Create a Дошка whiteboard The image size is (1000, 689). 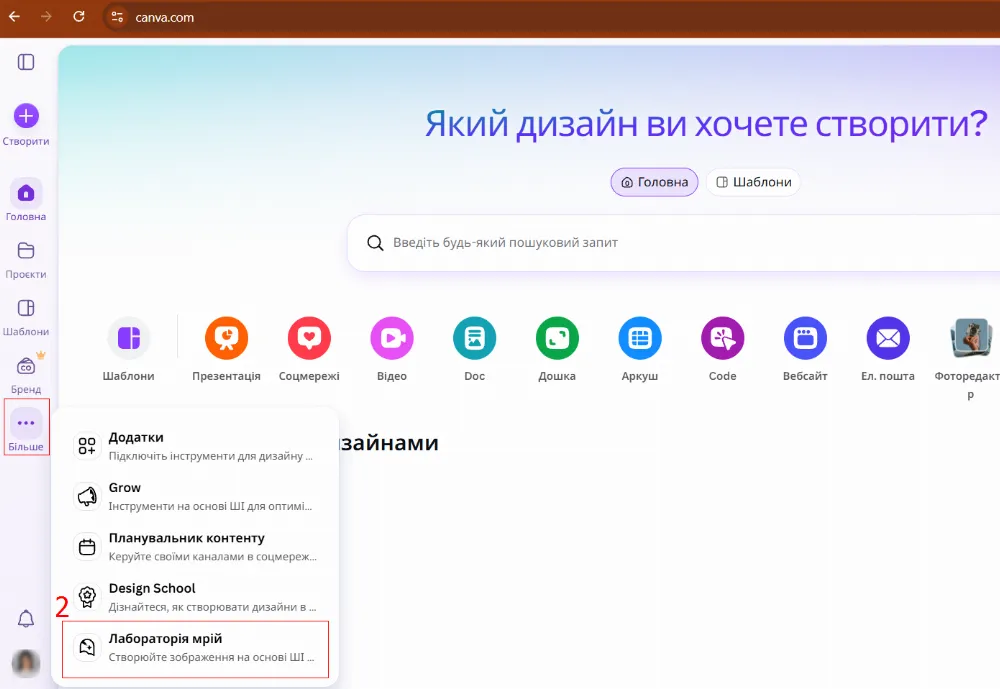[557, 338]
